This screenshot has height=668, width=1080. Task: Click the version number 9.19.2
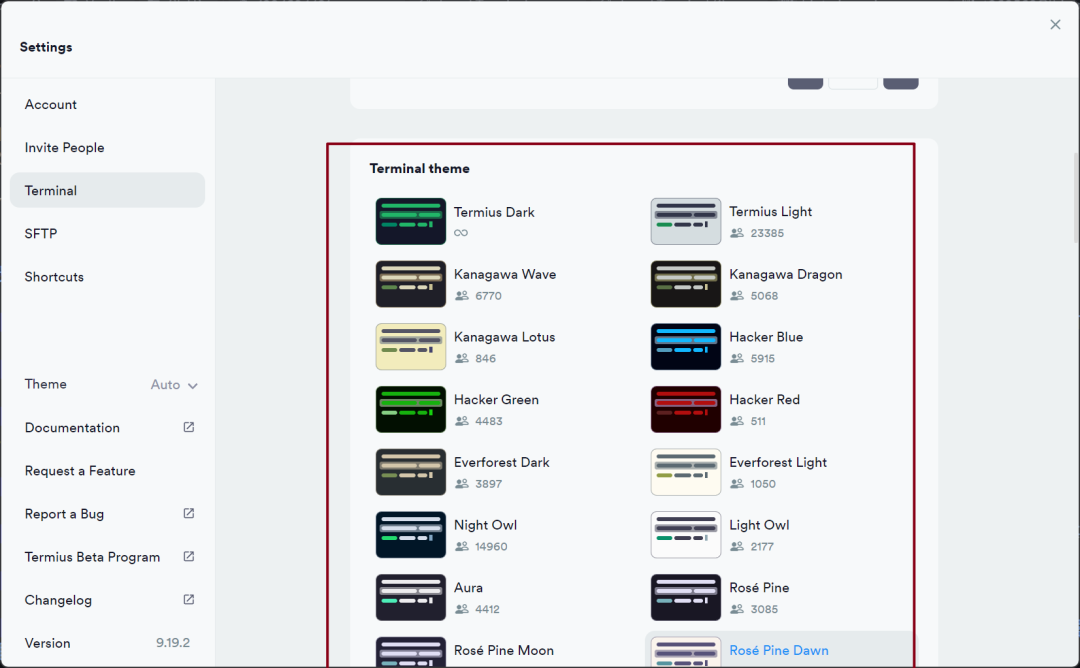(173, 643)
